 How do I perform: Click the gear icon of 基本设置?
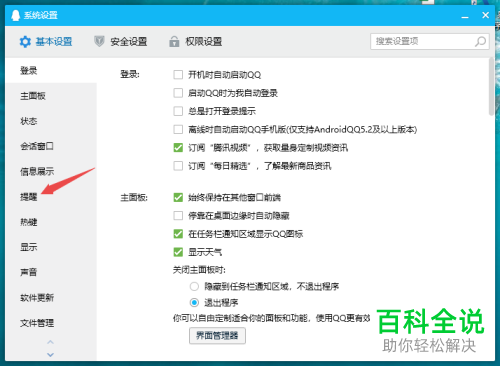click(x=25, y=42)
